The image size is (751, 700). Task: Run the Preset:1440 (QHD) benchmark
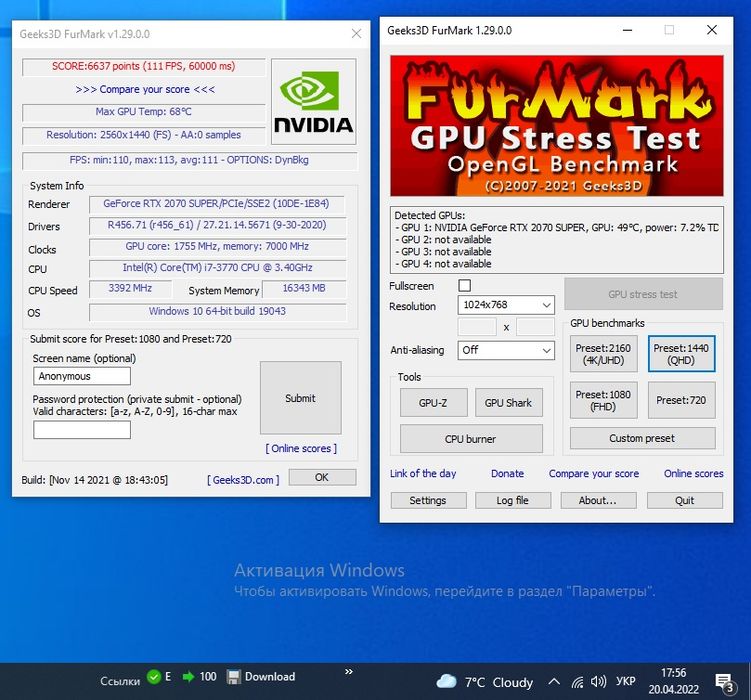(681, 354)
